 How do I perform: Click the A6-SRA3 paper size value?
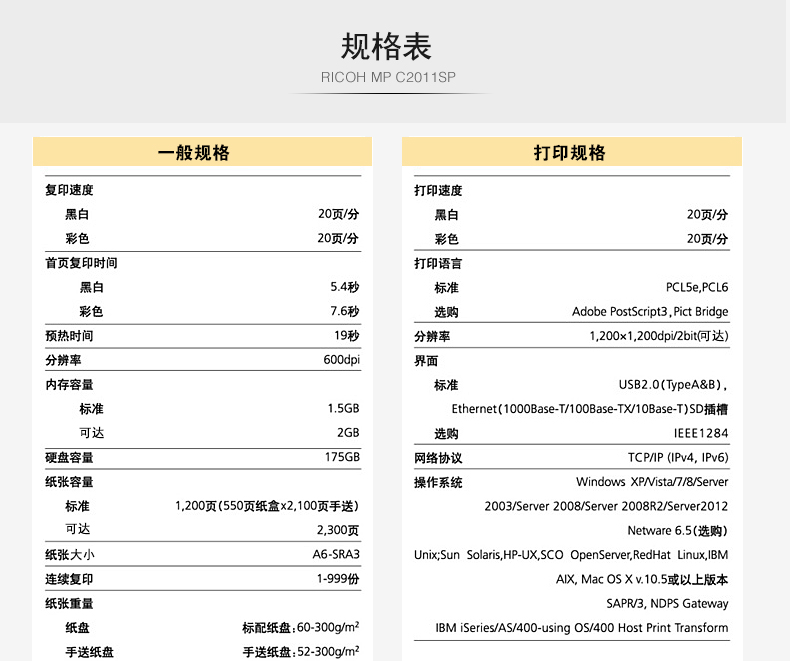click(336, 554)
